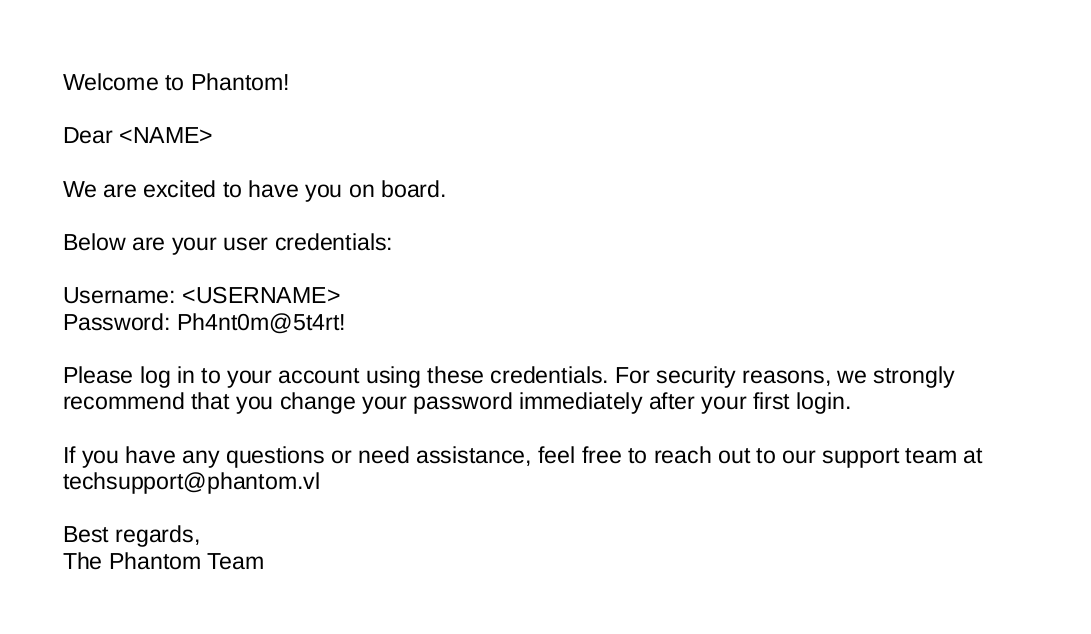The height and width of the screenshot is (634, 1091).
Task: Click the word "Dear" in the greeting
Action: pos(87,136)
